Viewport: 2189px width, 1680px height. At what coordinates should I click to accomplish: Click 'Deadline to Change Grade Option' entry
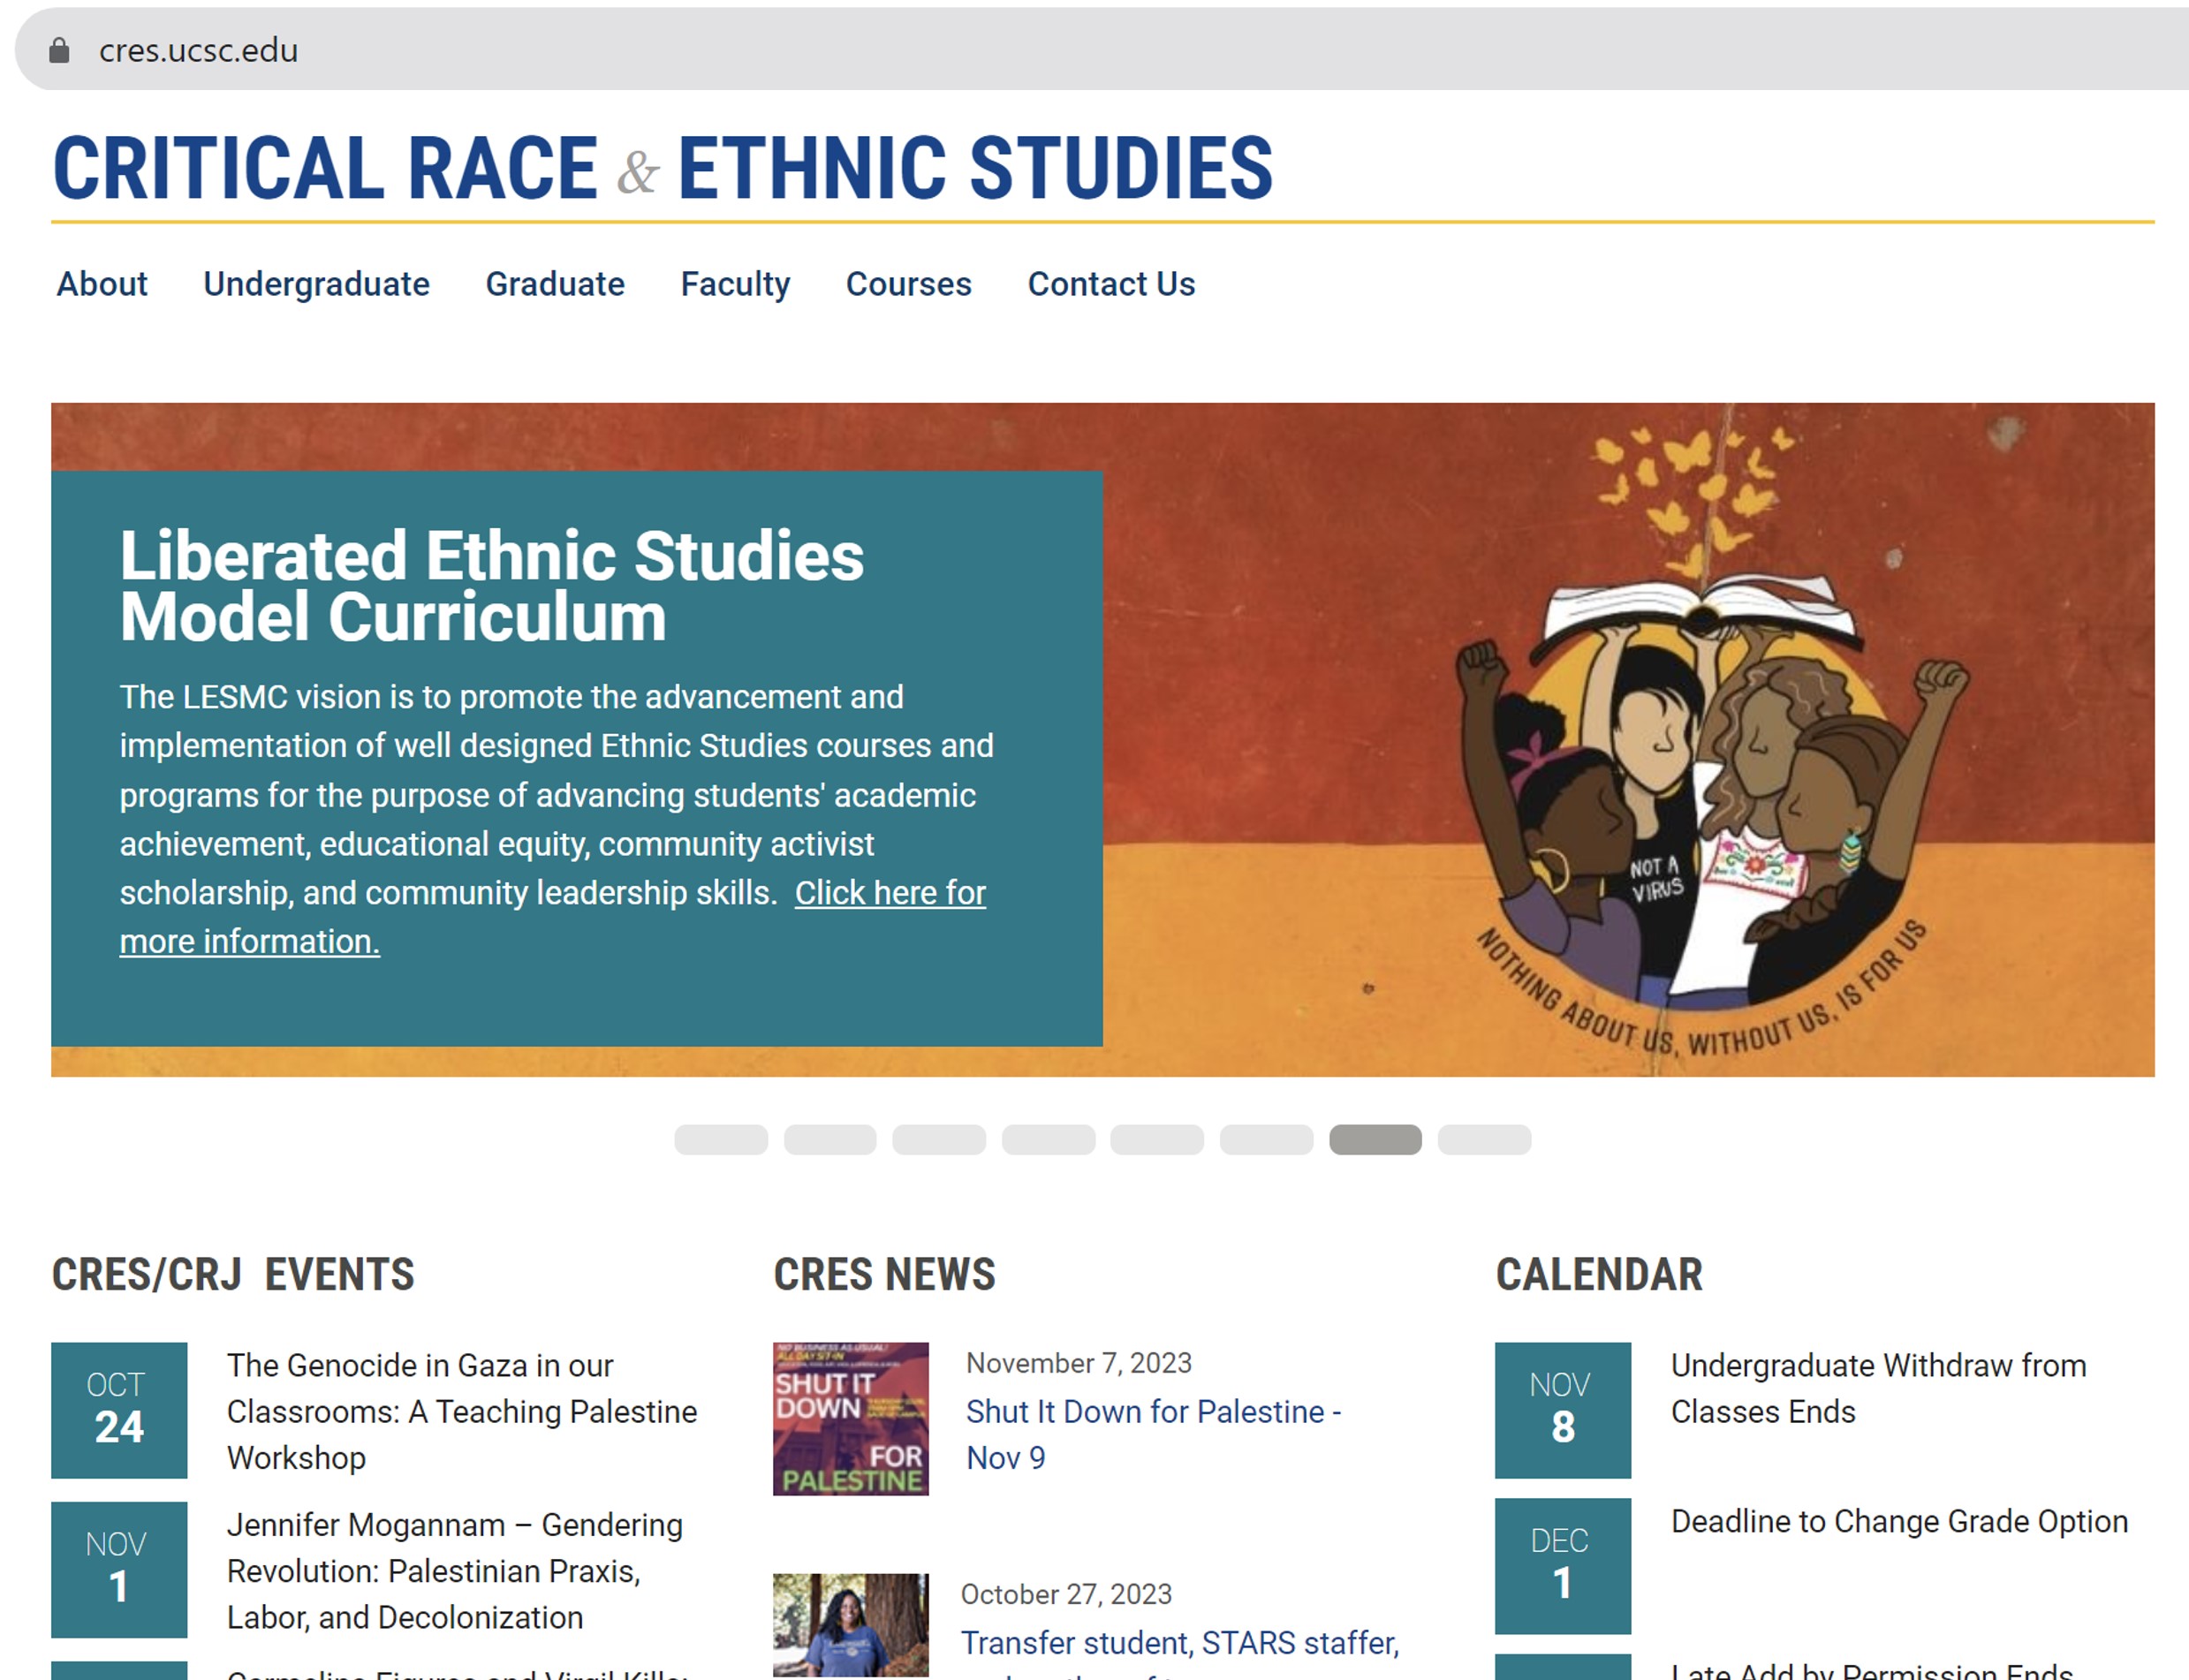pos(1899,1522)
